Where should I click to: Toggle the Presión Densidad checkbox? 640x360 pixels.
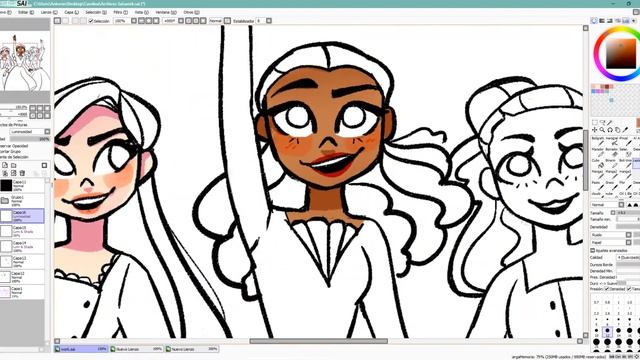[607, 289]
